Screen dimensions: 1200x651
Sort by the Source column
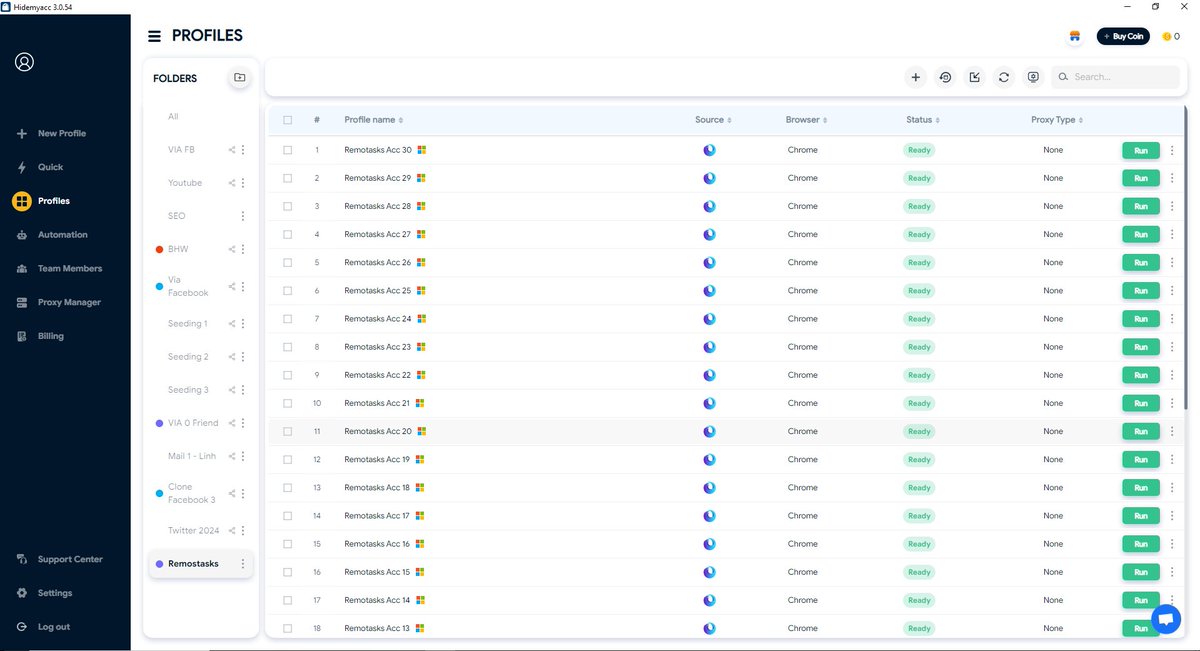pos(713,120)
